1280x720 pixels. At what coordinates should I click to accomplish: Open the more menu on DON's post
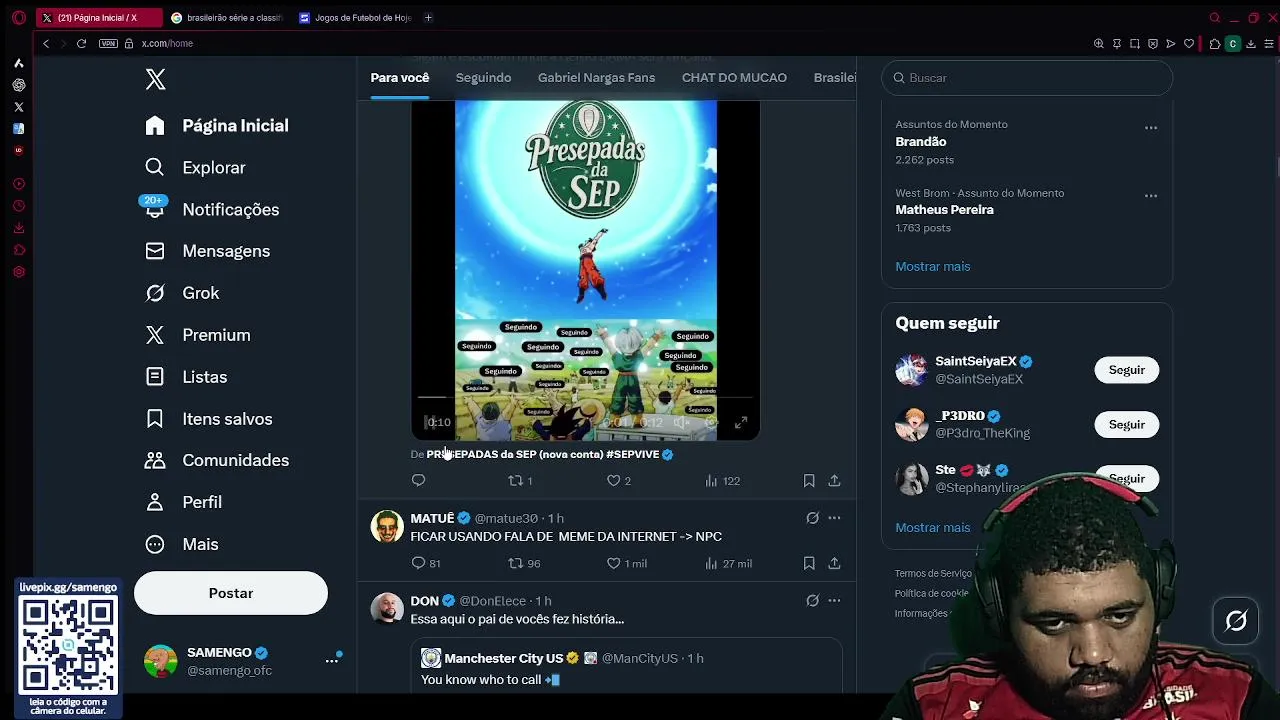pos(834,601)
